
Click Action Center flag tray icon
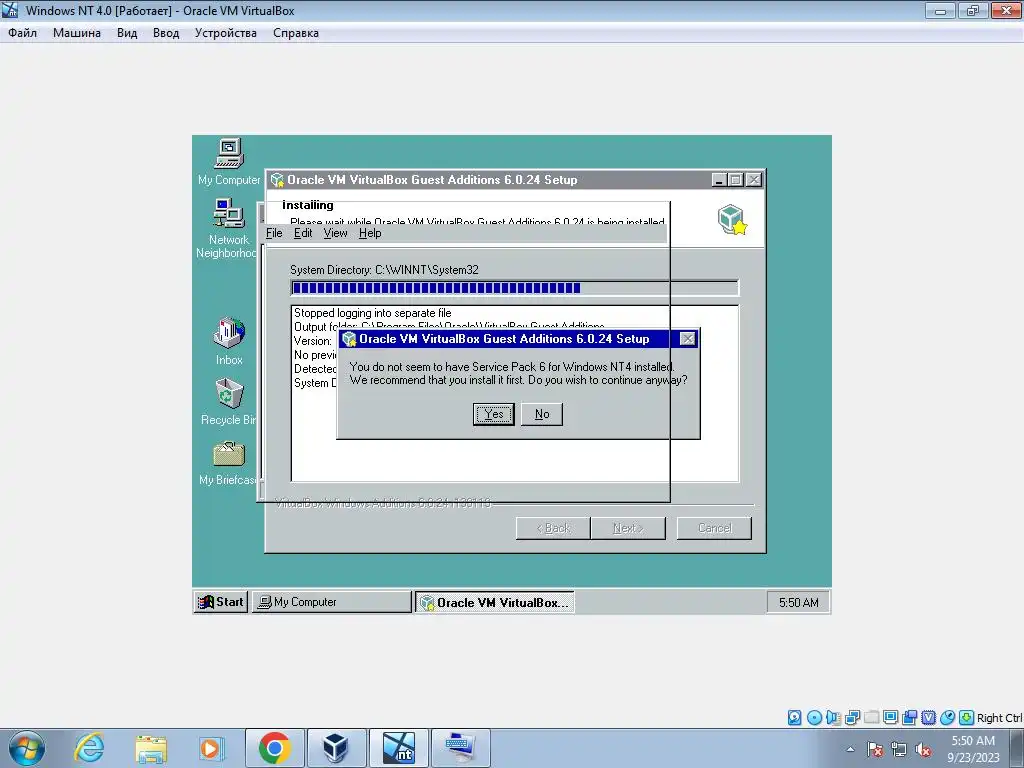pyautogui.click(x=875, y=749)
